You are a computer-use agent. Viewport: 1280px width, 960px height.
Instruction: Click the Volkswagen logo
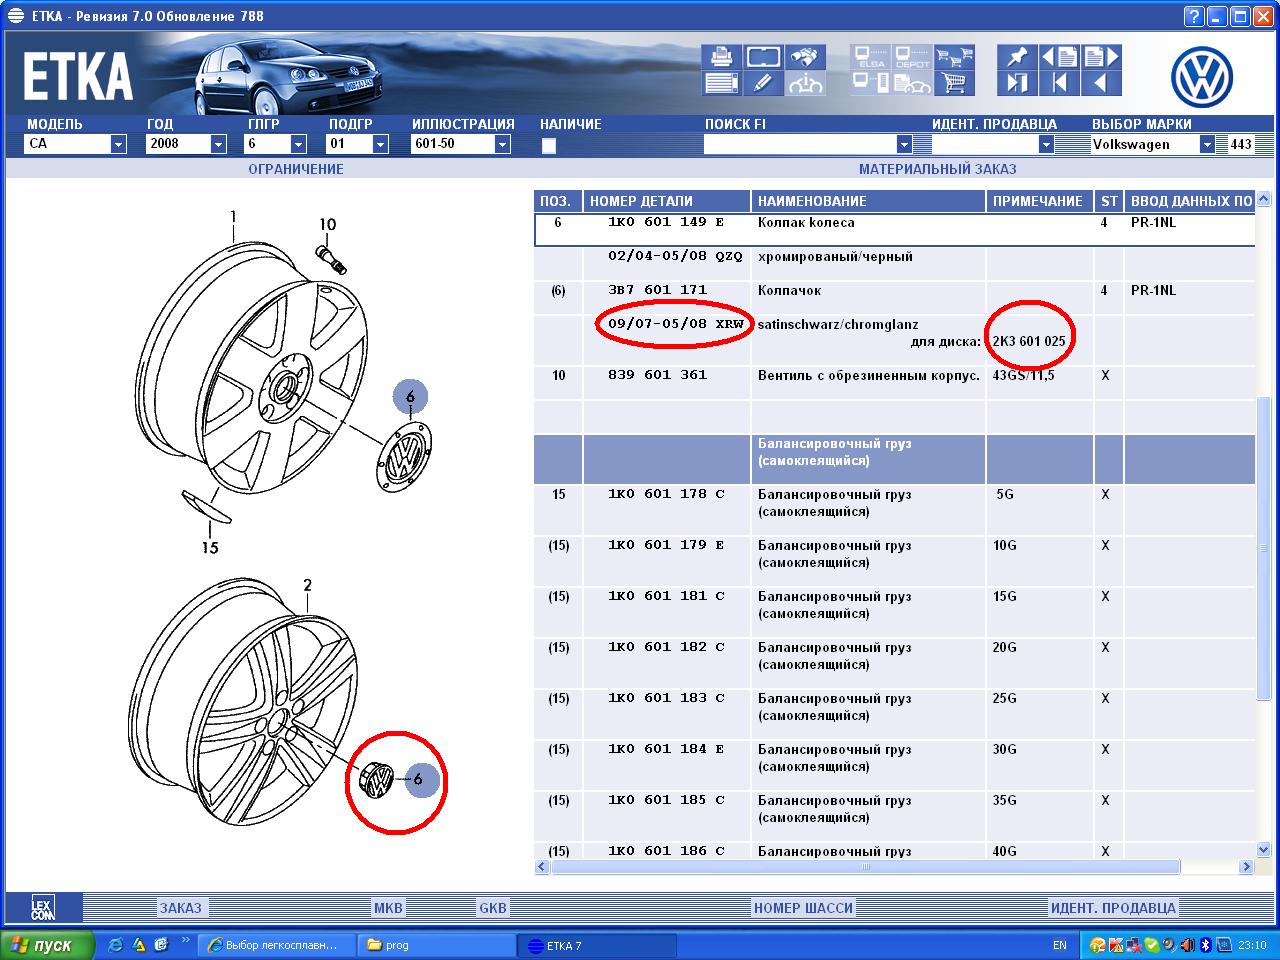pos(1202,77)
